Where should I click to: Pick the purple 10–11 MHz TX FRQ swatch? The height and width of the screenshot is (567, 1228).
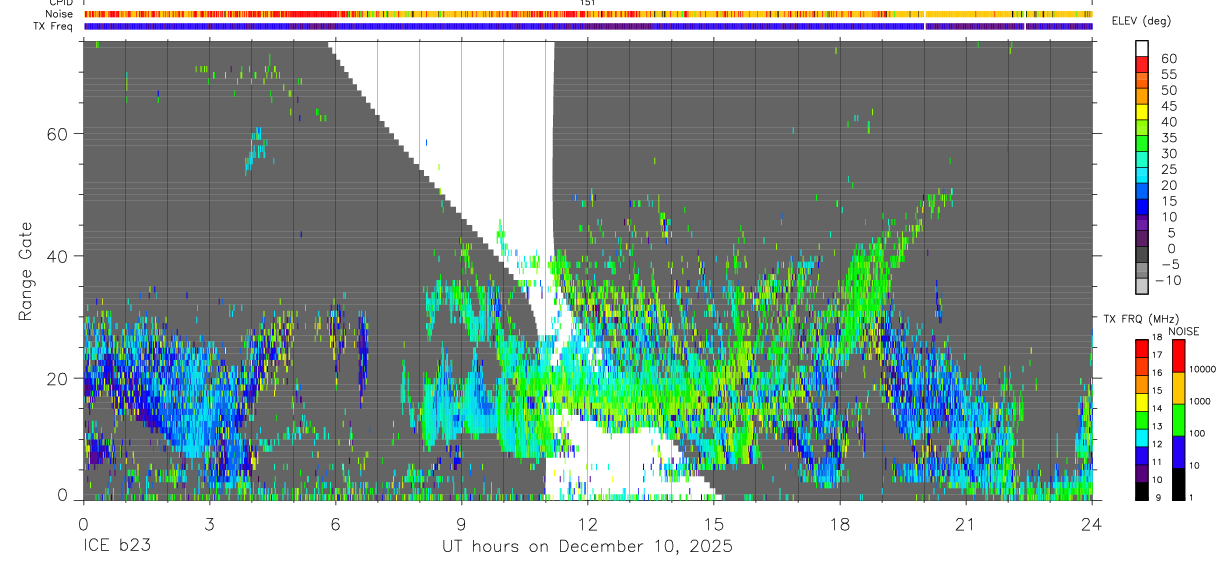click(1142, 472)
